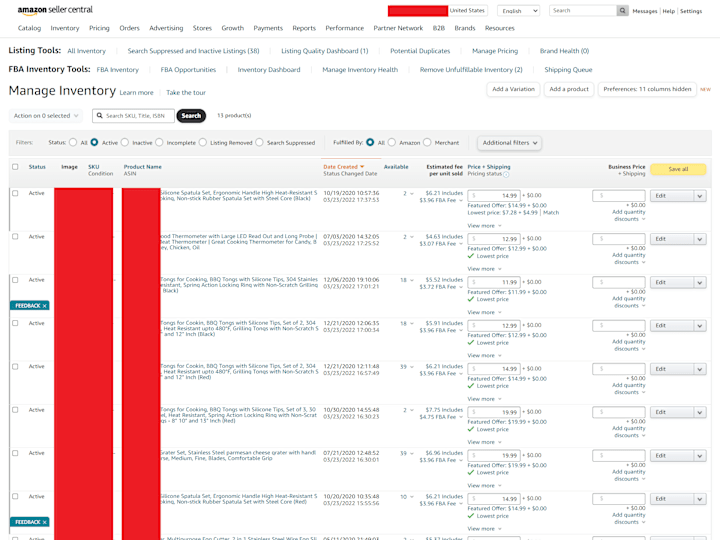Open the Pricing menu
The image size is (720, 540).
coord(99,28)
